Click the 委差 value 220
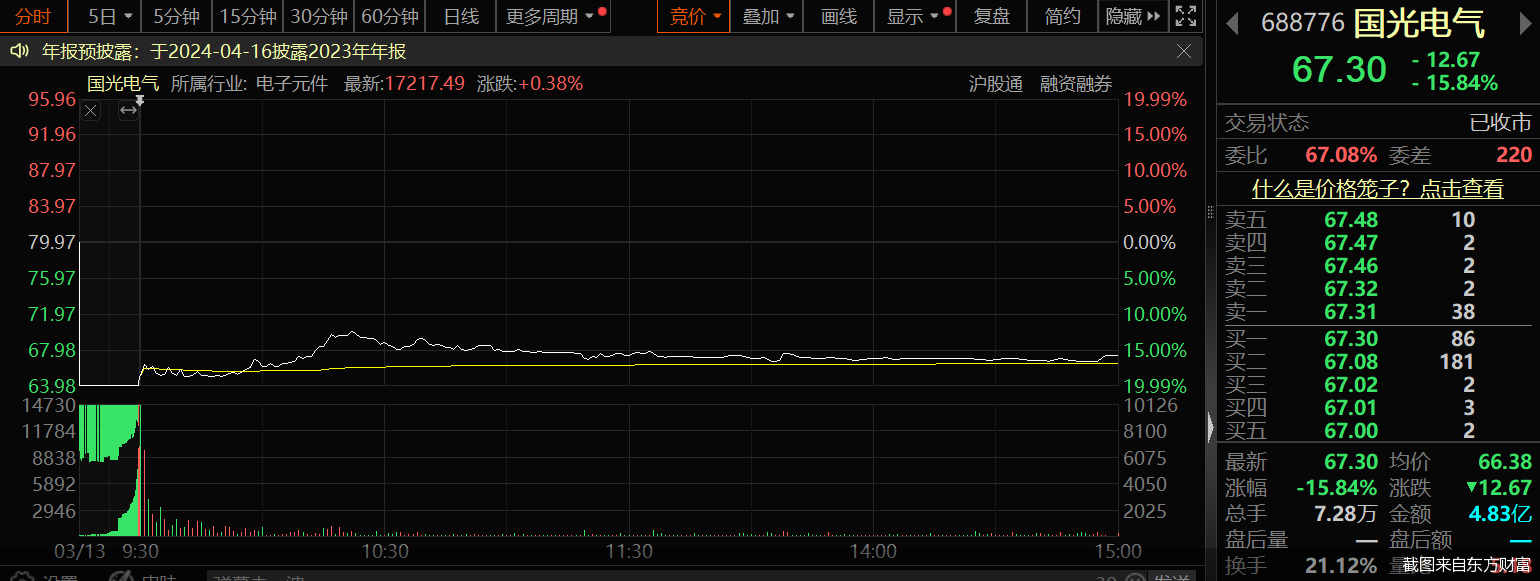1540x581 pixels. pos(1514,155)
